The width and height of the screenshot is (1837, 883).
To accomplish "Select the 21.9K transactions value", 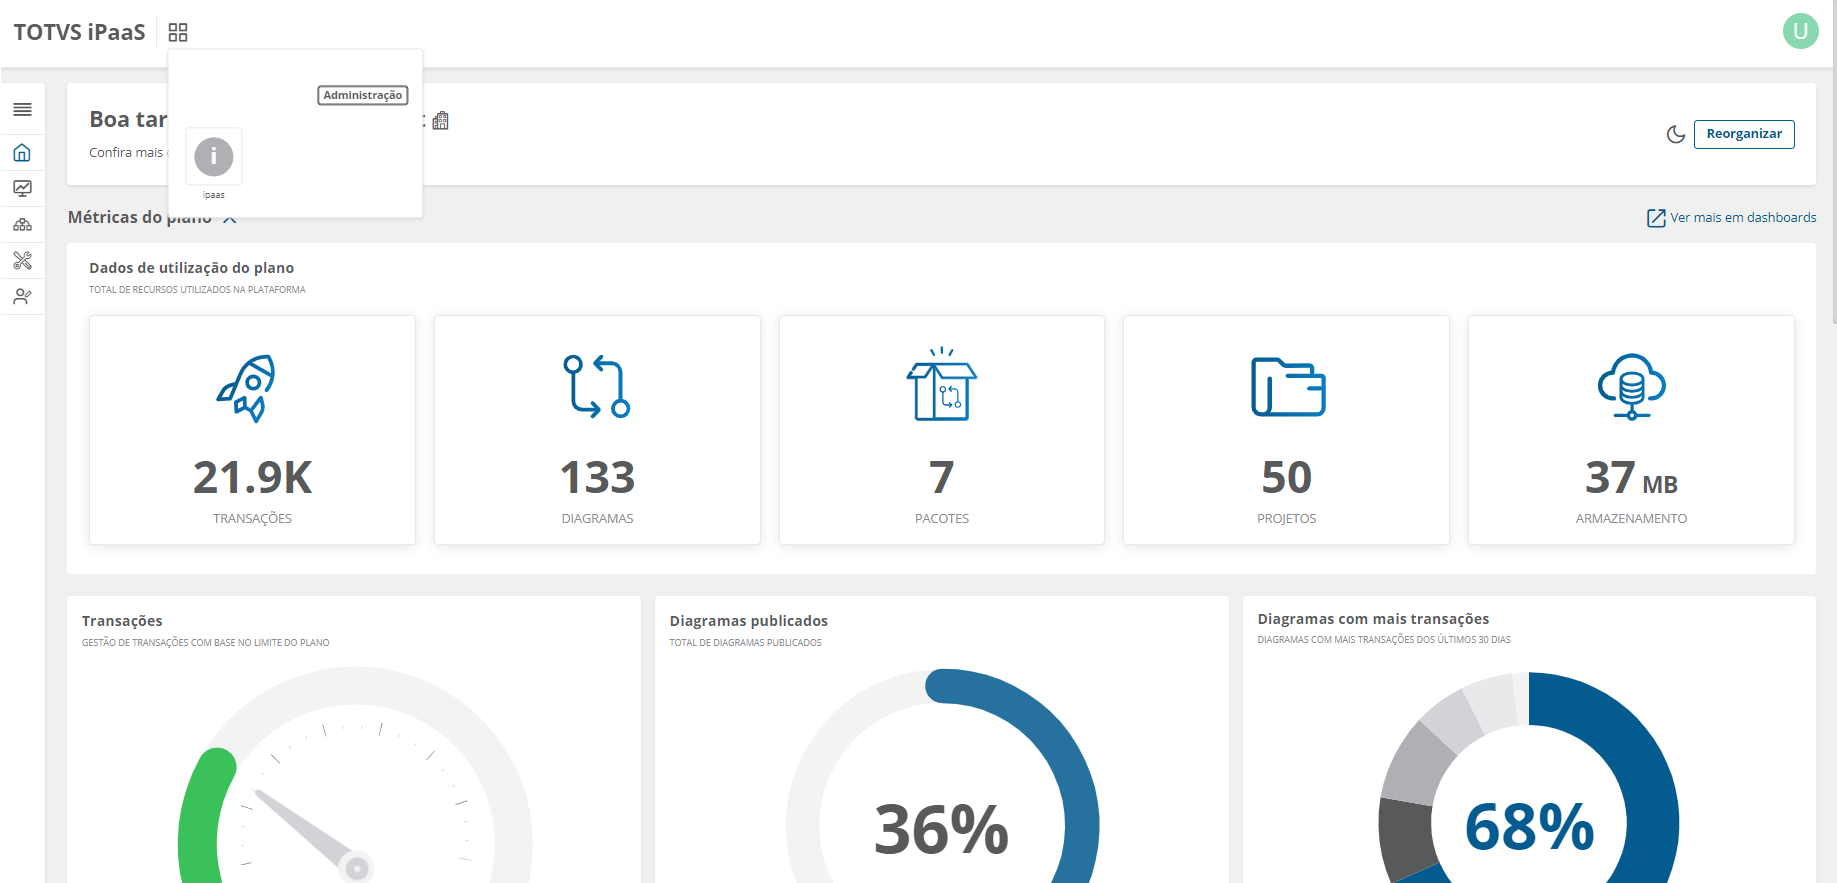I will click(253, 478).
